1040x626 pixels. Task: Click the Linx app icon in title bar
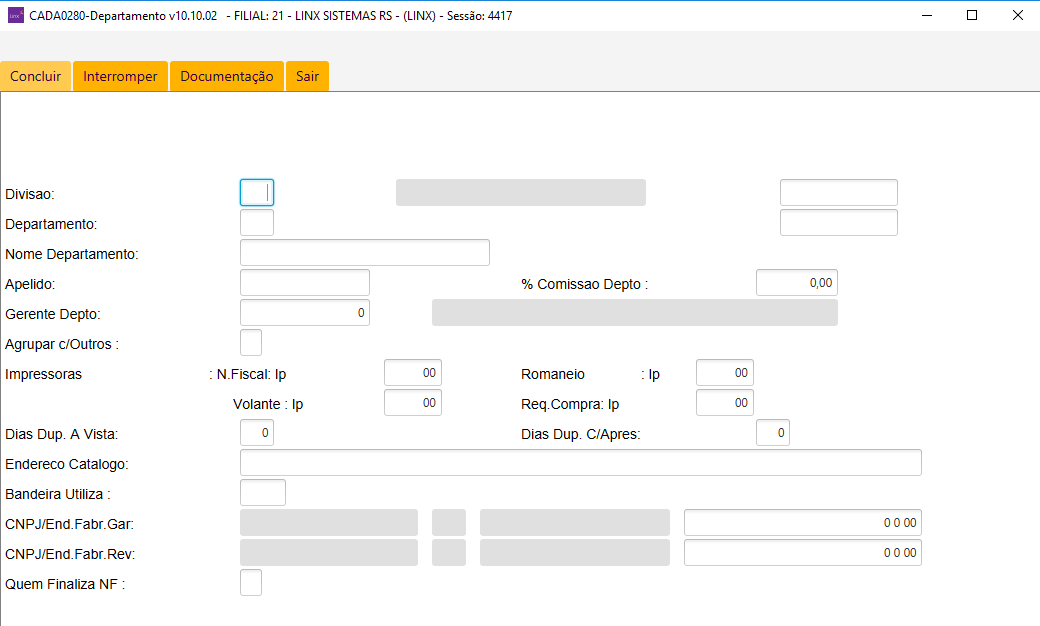(x=15, y=15)
